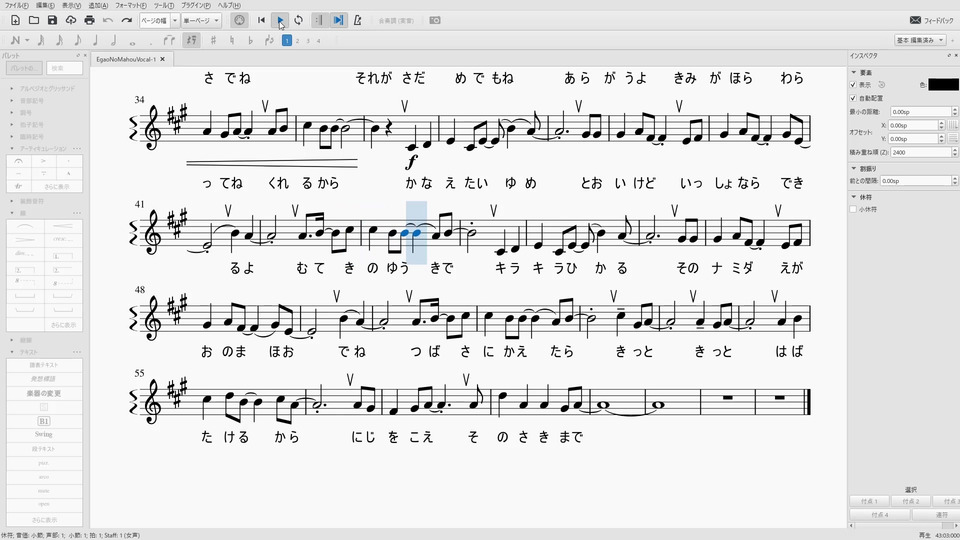
Task: Open the black color swatch in Inspector
Action: 943,84
